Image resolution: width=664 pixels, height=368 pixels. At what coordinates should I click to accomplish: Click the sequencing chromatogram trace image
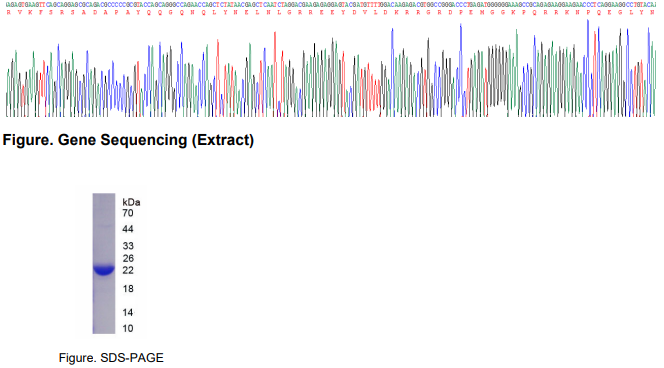tap(331, 68)
